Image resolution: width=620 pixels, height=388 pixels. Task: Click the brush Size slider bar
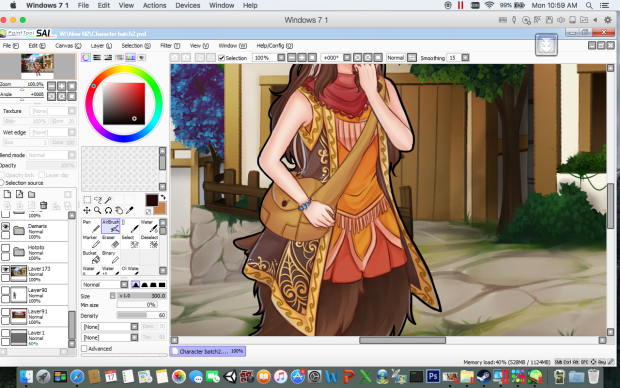[142, 295]
